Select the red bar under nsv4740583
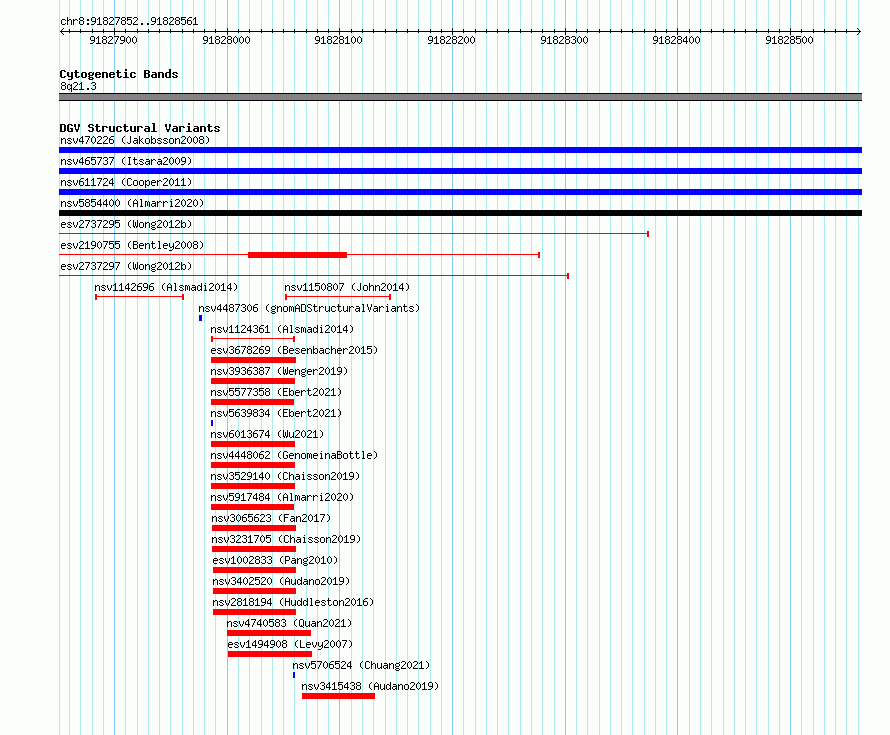Image resolution: width=890 pixels, height=735 pixels. tap(268, 633)
